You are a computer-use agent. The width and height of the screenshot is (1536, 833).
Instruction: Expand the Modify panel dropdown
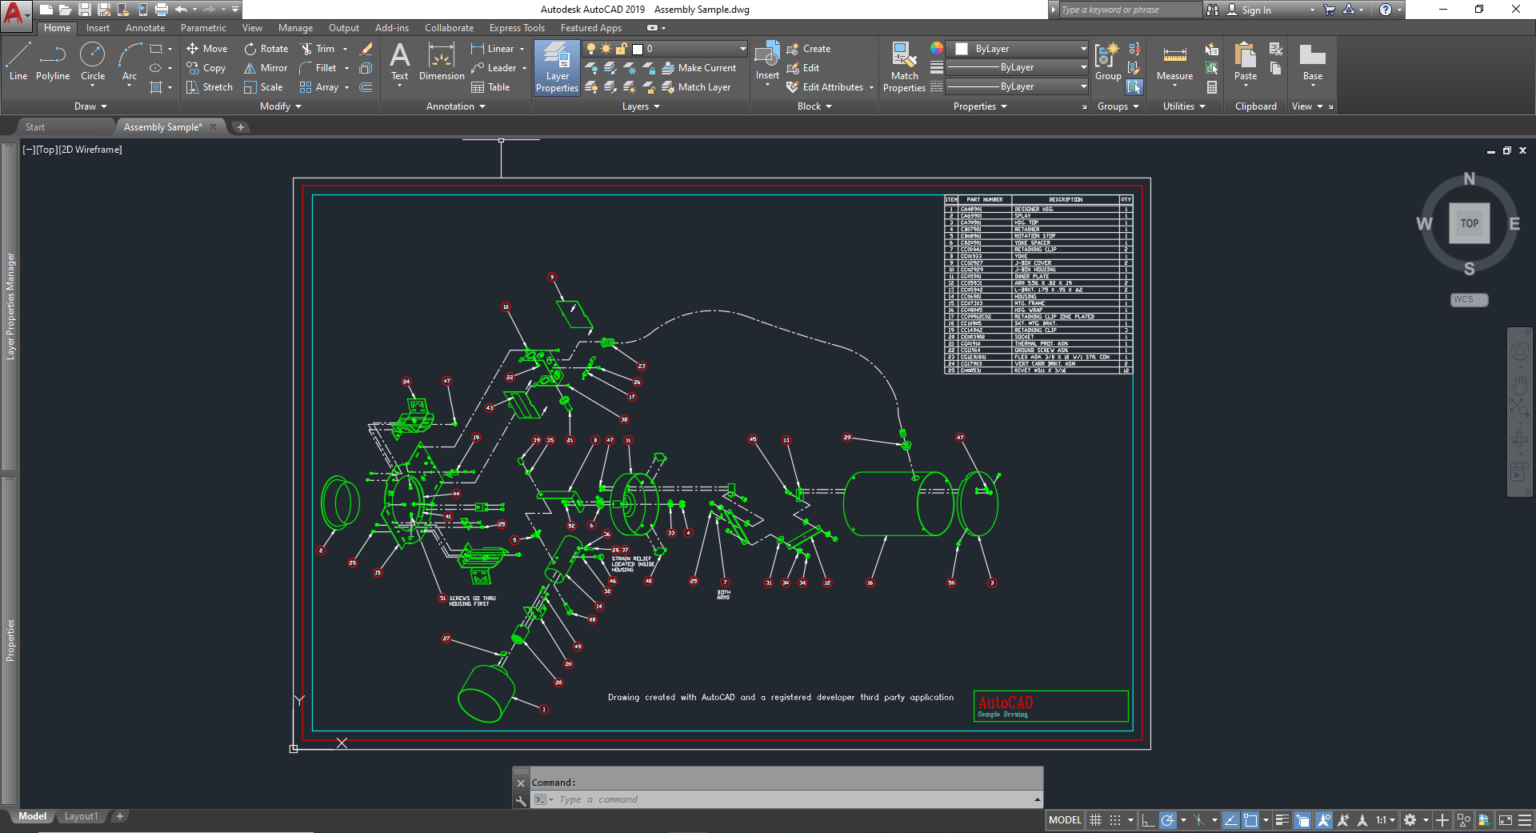click(280, 106)
